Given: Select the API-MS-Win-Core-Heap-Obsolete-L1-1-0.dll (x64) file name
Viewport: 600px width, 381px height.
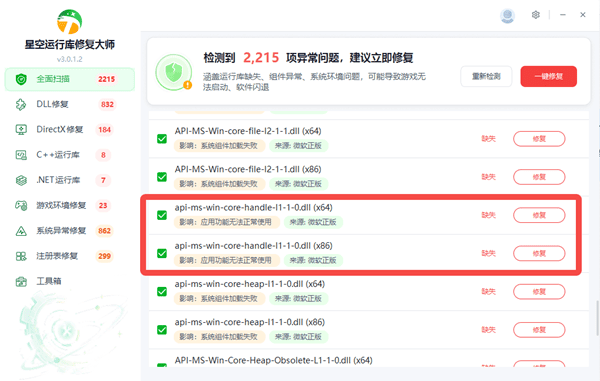Looking at the screenshot, I should (x=273, y=360).
